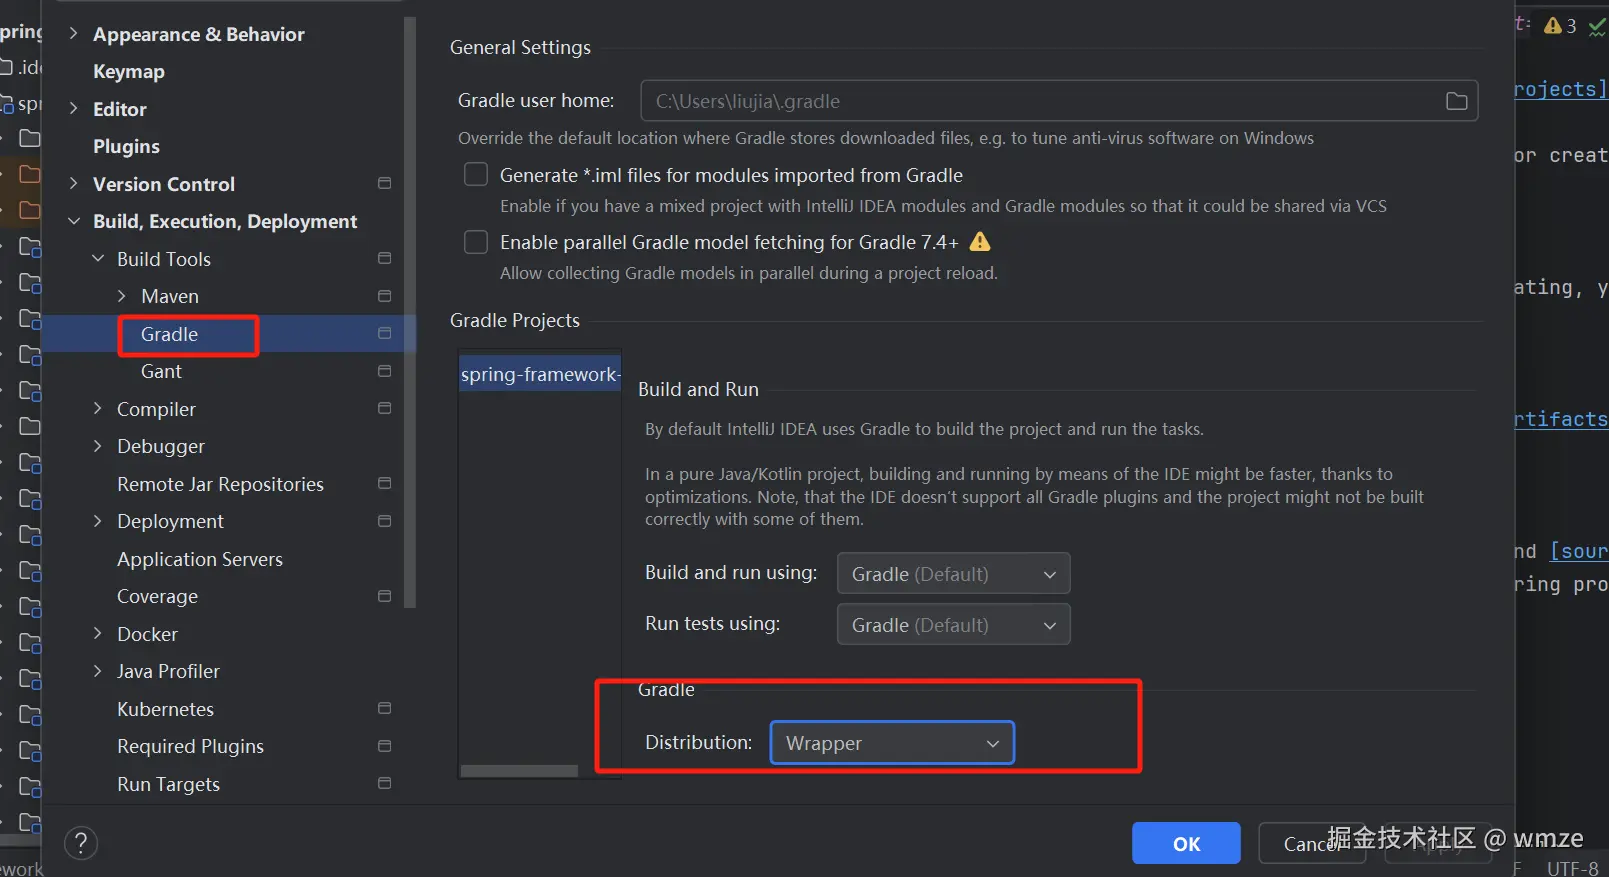The image size is (1609, 877).
Task: Open the Gant settings page
Action: tap(161, 372)
